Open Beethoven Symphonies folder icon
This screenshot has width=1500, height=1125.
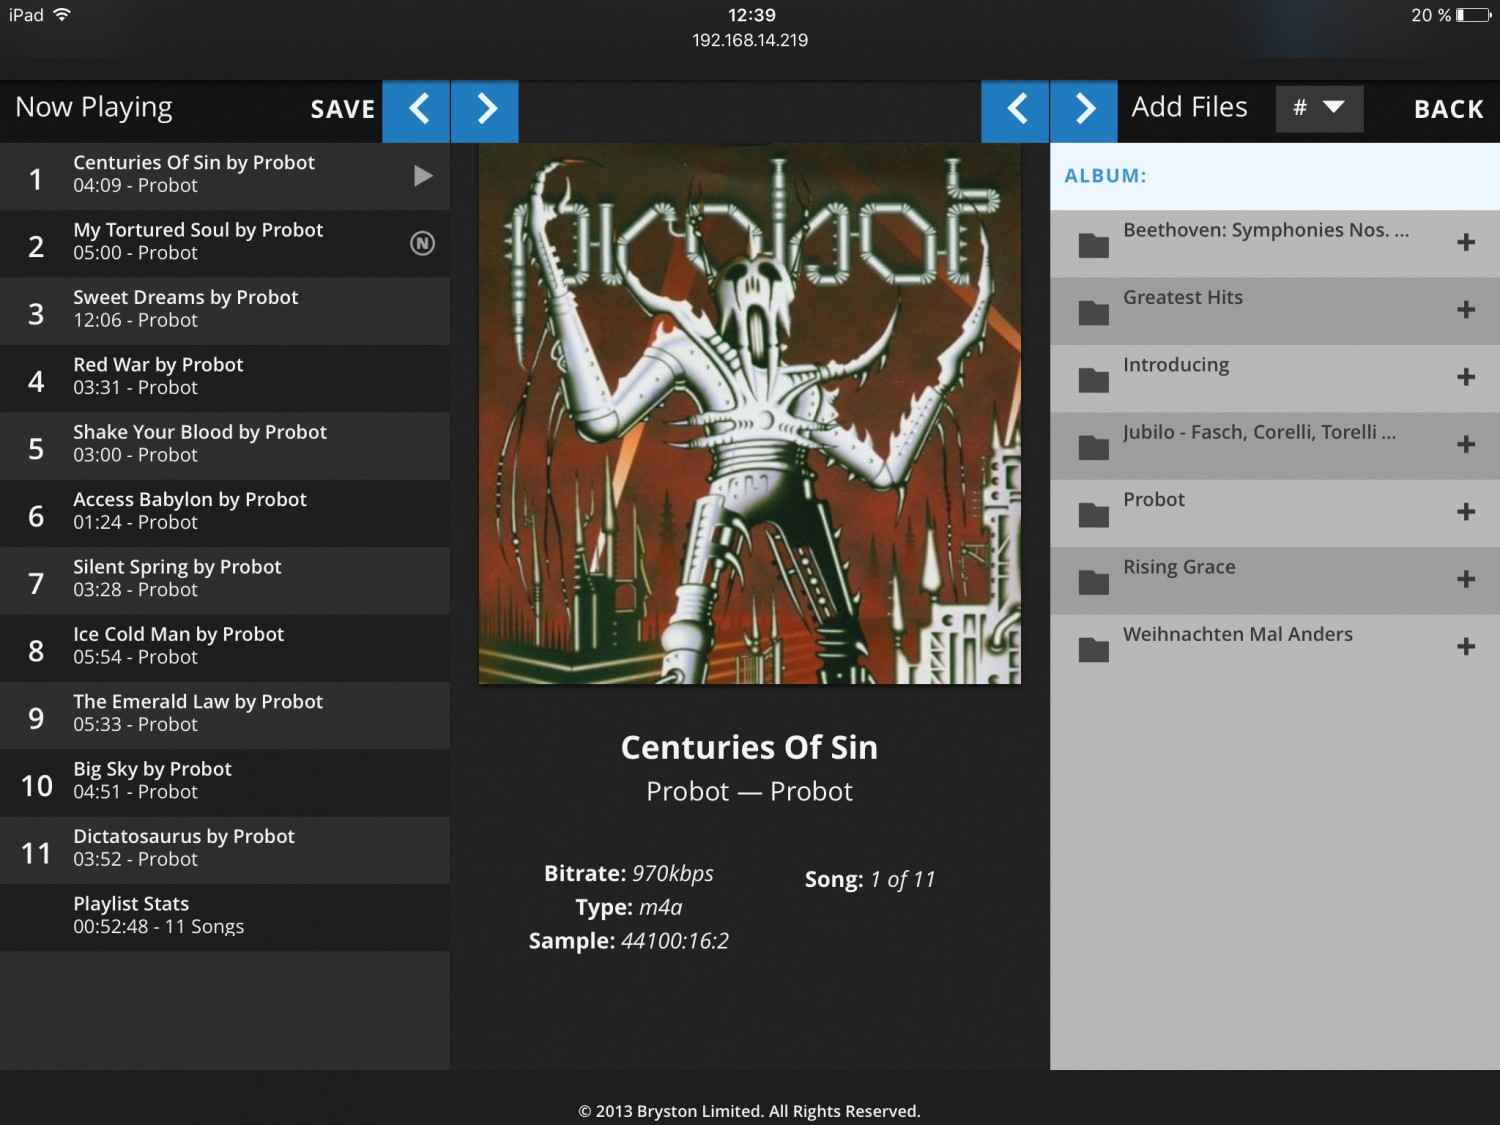click(1094, 245)
